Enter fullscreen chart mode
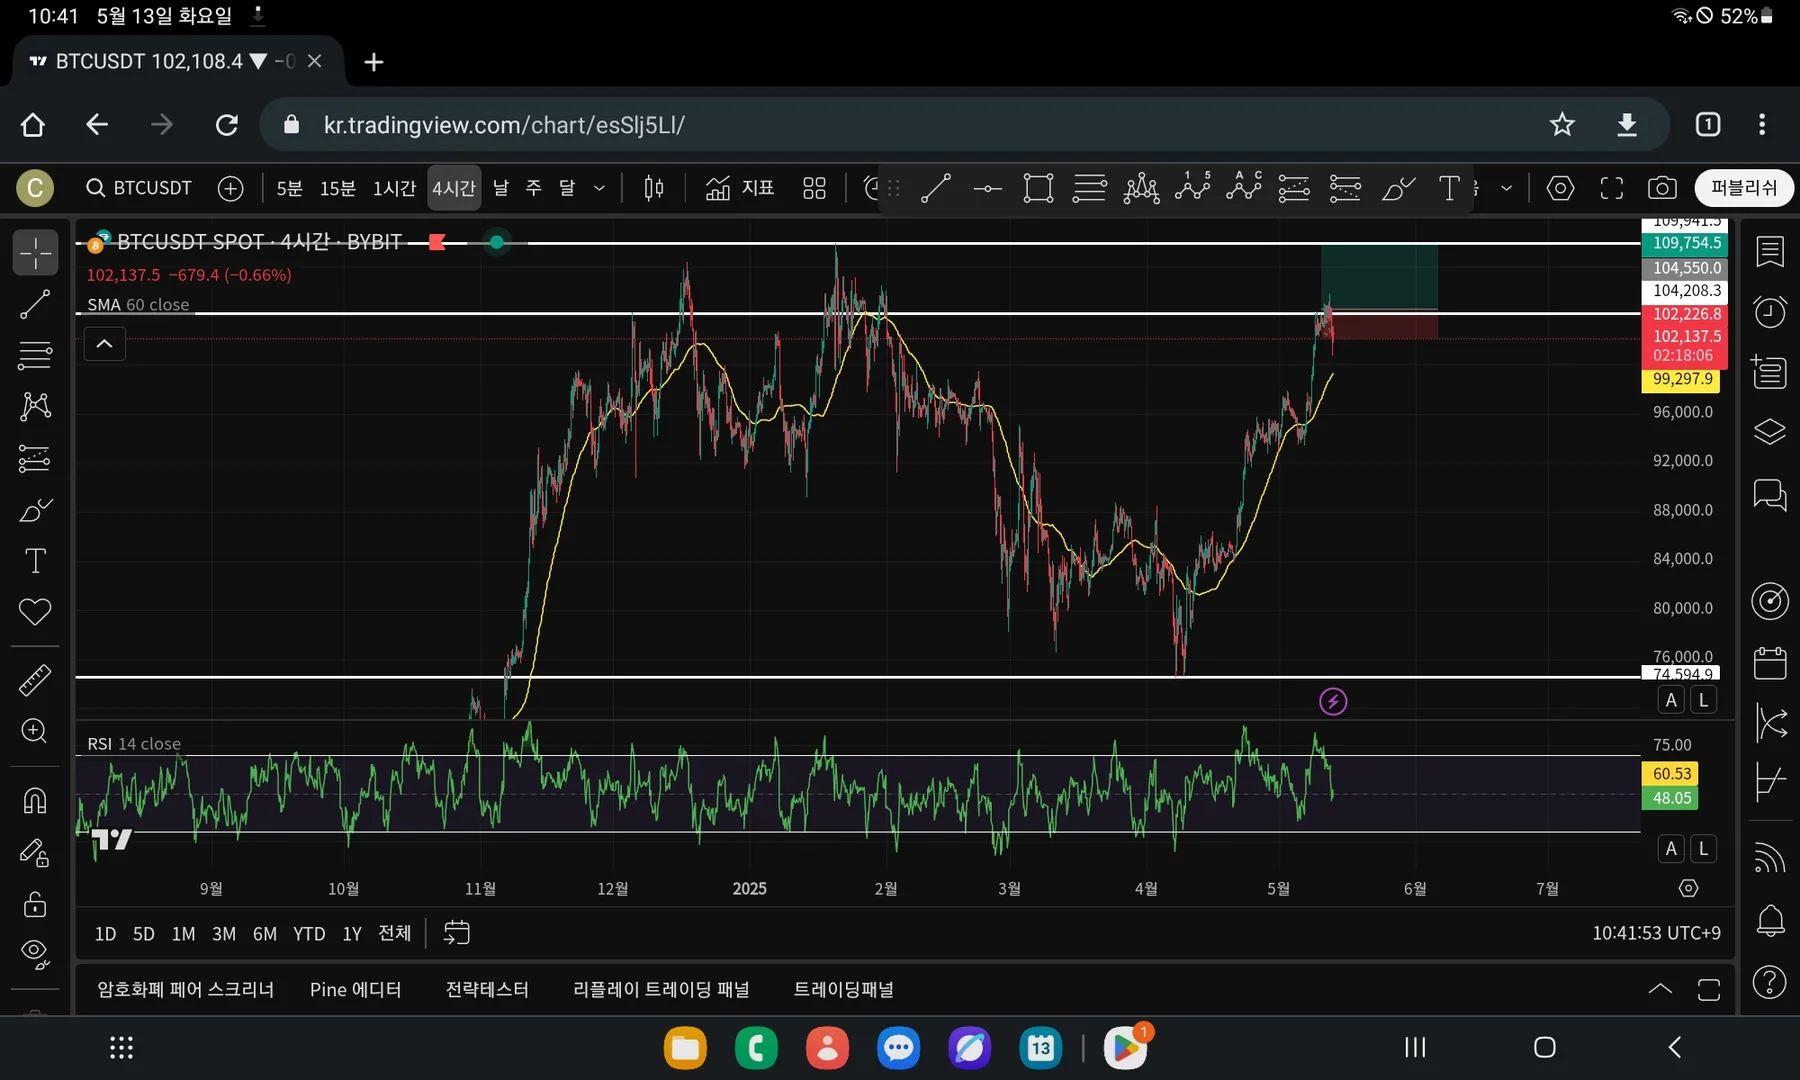This screenshot has height=1080, width=1800. 1611,188
